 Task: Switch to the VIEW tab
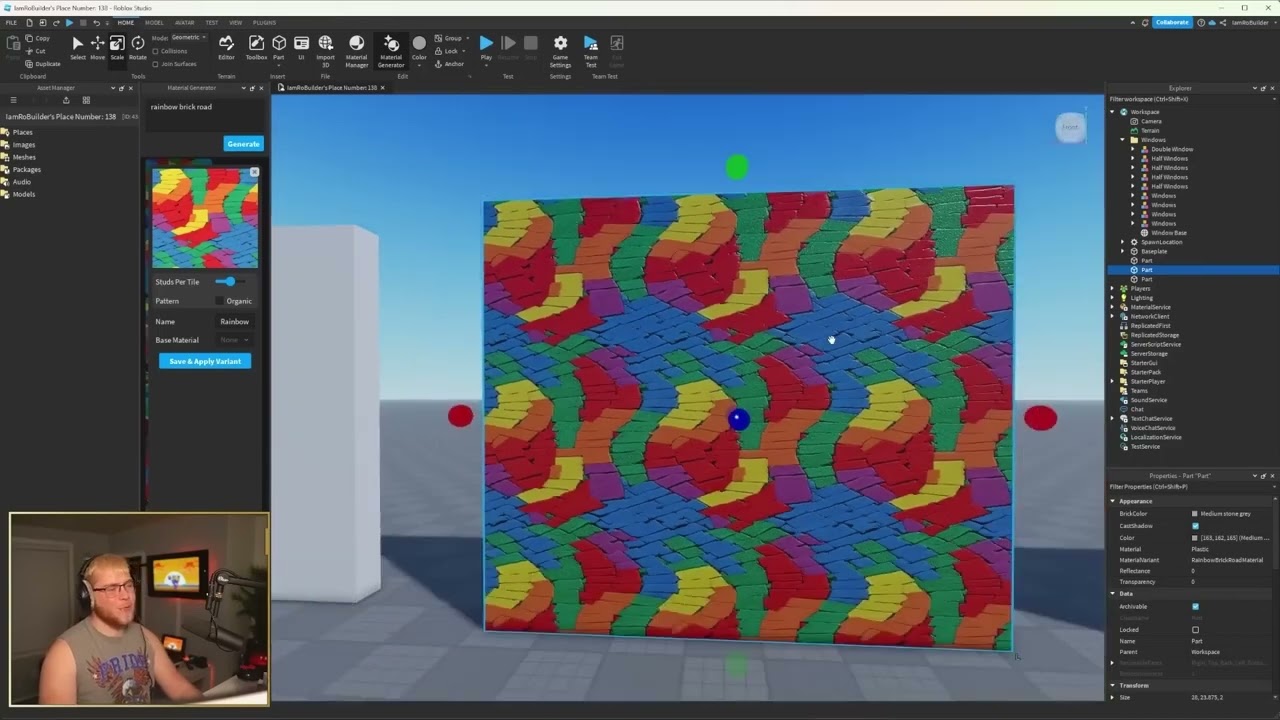236,22
